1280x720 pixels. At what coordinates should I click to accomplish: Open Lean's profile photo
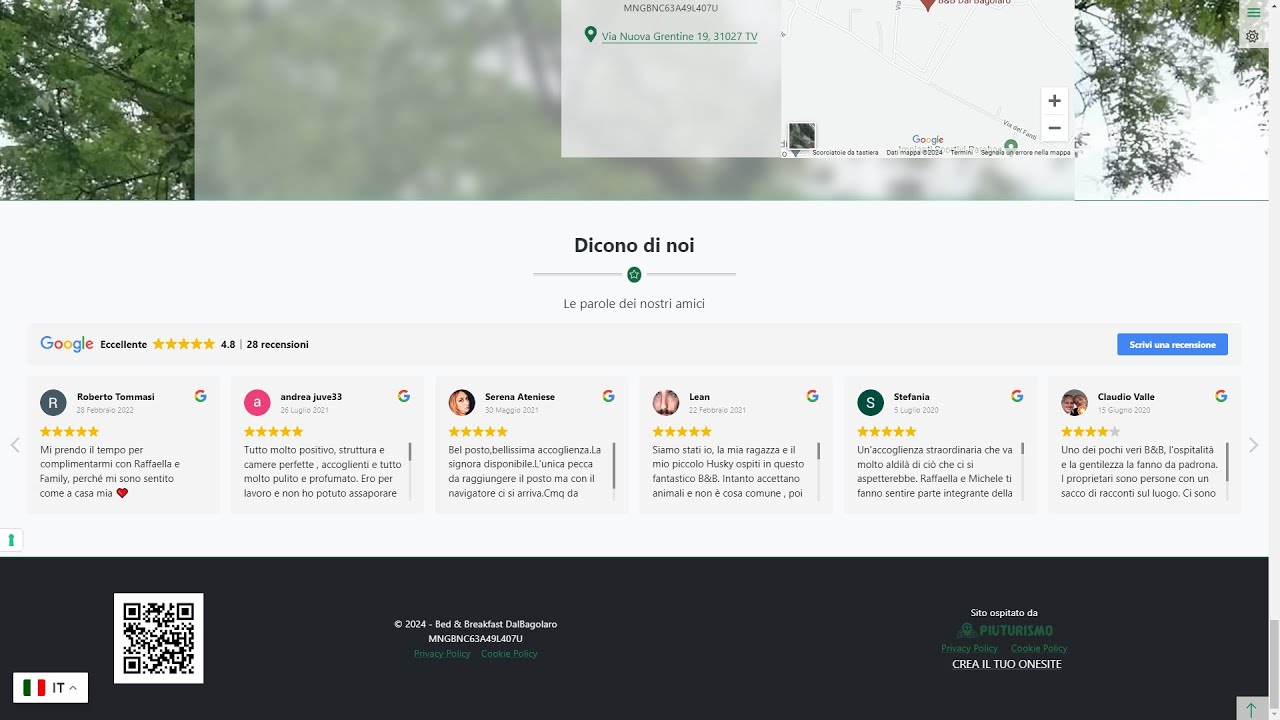[665, 403]
